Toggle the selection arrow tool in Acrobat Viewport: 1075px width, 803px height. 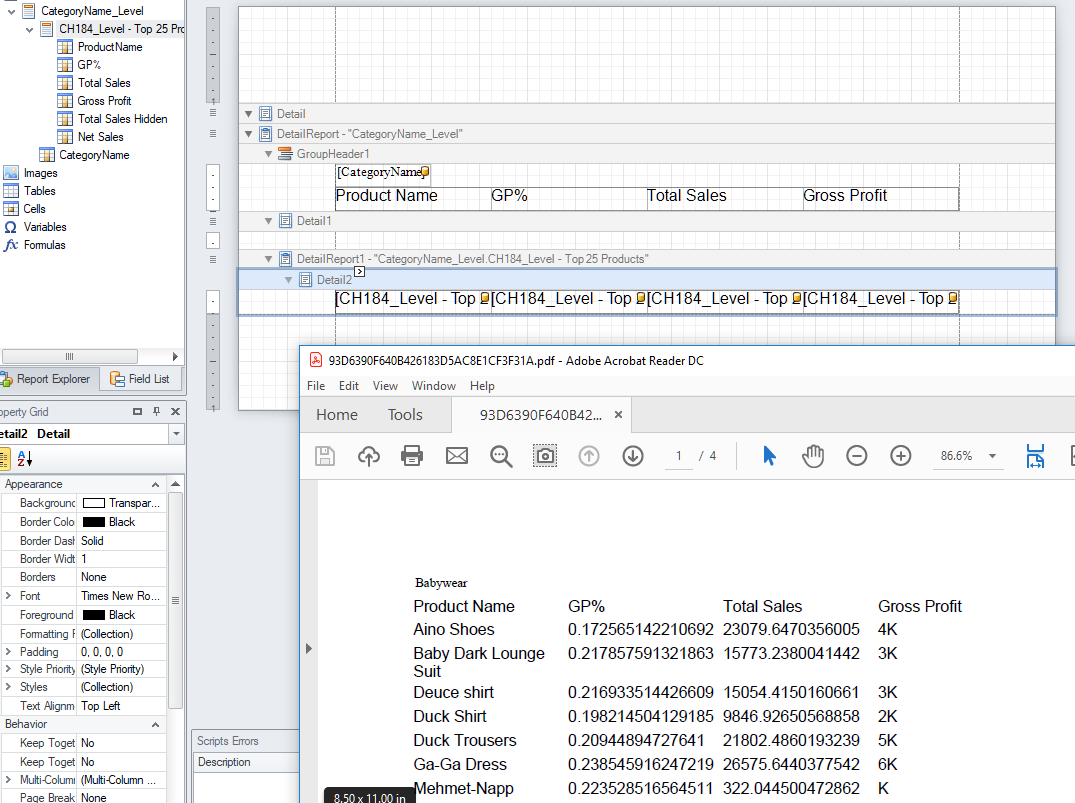click(x=769, y=455)
